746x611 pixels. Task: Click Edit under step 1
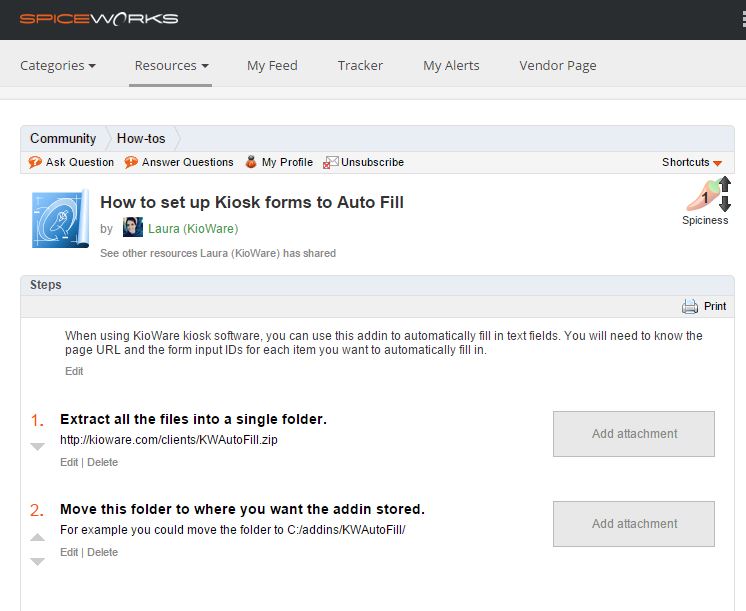(x=69, y=462)
